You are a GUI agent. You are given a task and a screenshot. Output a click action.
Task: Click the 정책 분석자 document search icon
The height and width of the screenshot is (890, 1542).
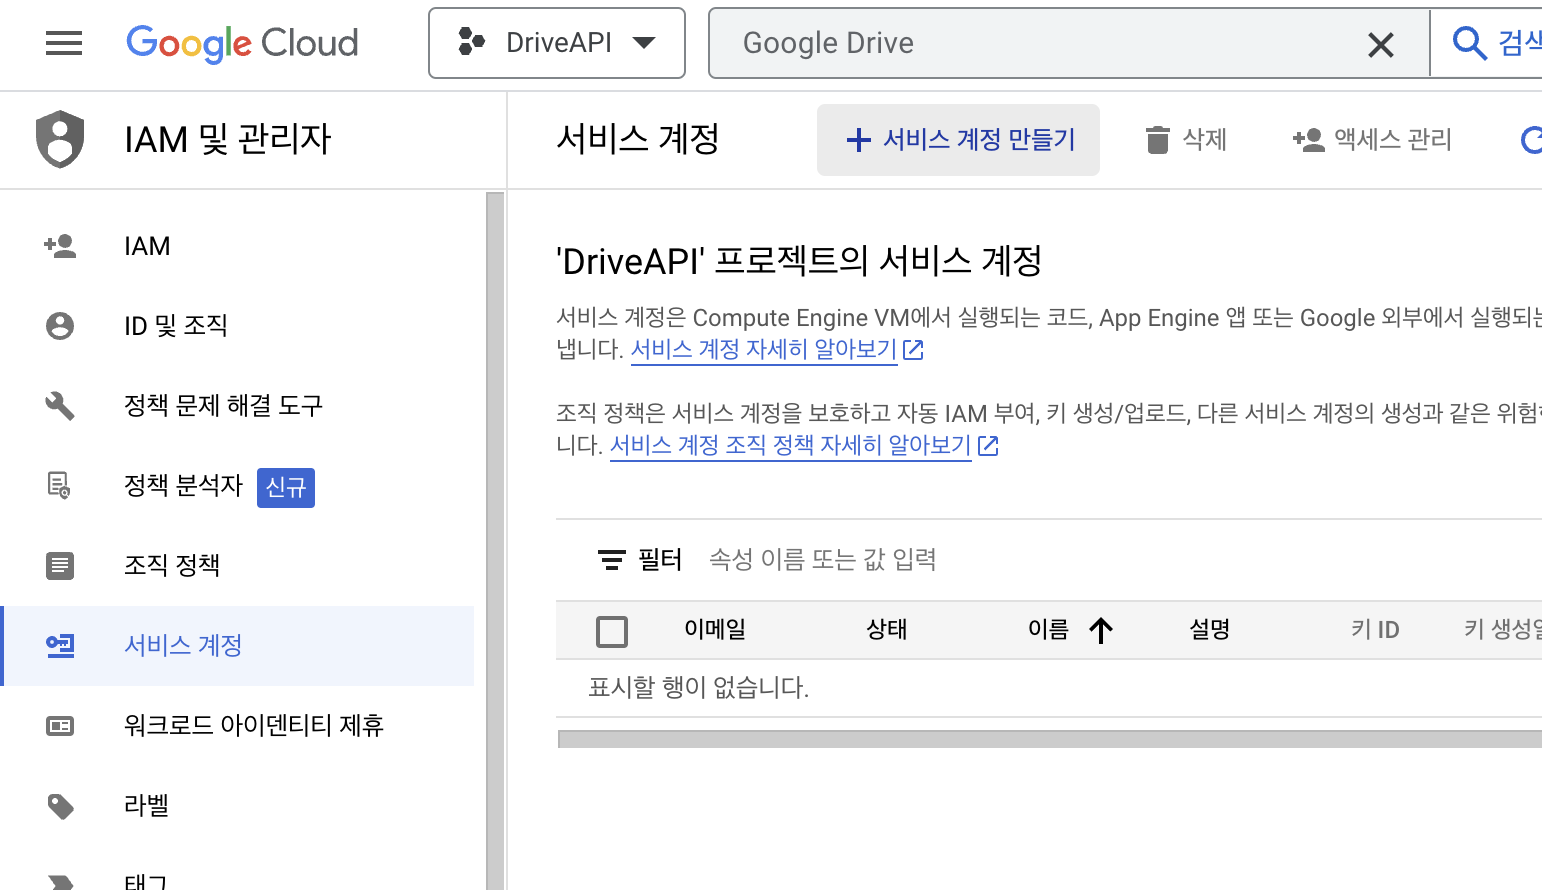(60, 486)
